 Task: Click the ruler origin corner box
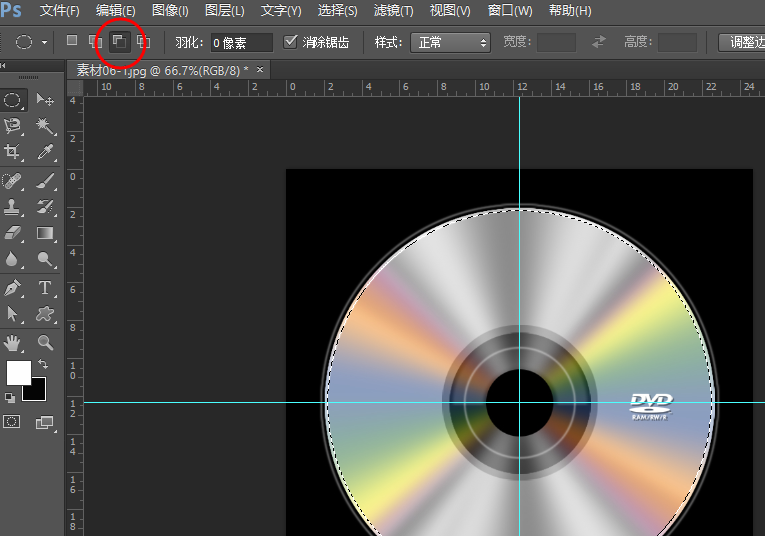tap(75, 88)
